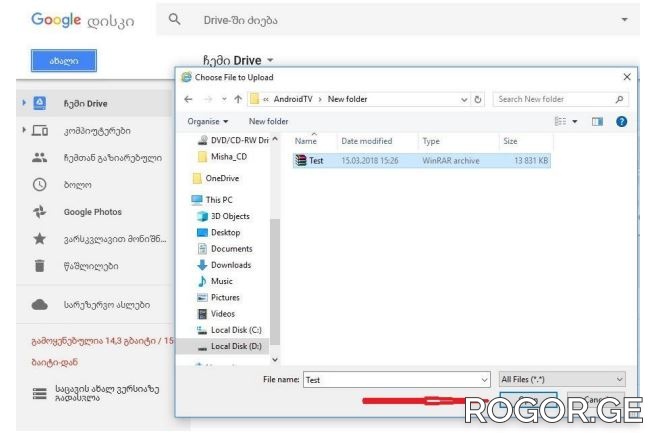Viewport: 655px width, 439px height.
Task: Click the search magnifier icon in Drive
Action: tap(174, 19)
